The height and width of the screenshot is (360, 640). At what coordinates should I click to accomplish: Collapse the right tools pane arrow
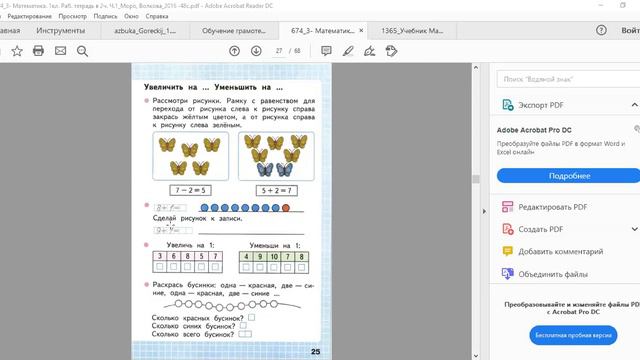[484, 211]
